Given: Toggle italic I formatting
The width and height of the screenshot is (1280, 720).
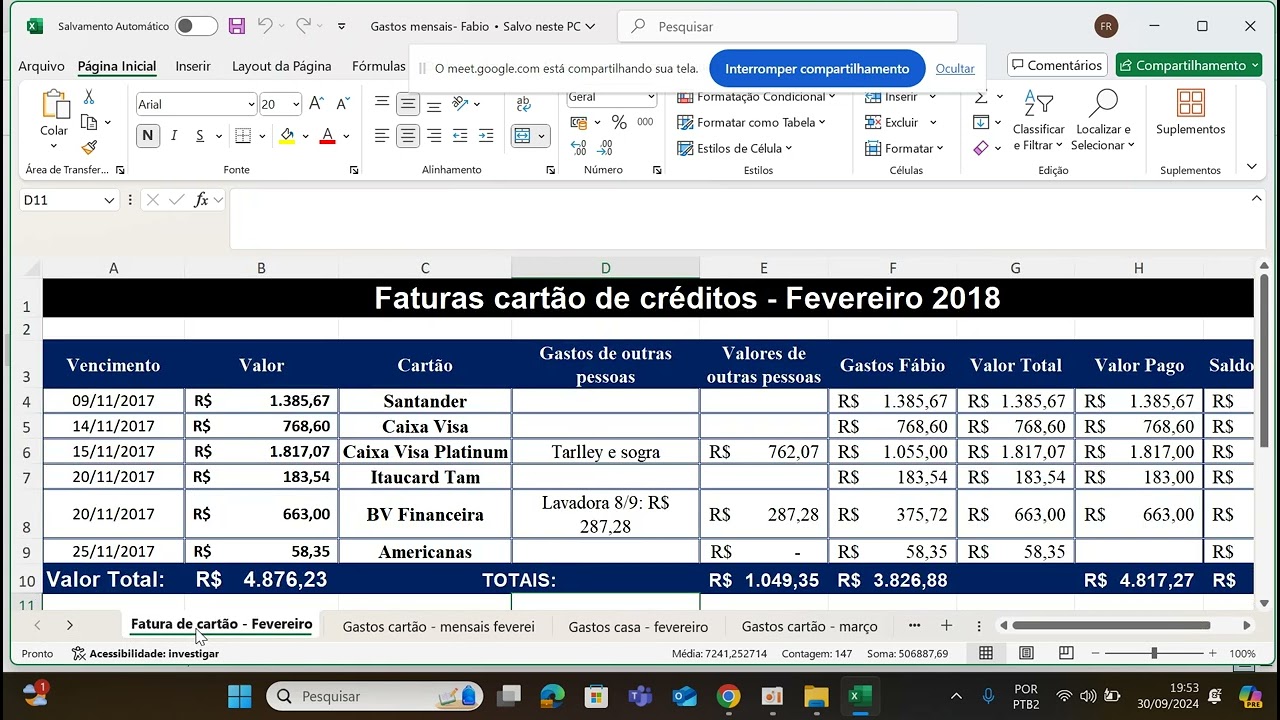Looking at the screenshot, I should [x=174, y=136].
